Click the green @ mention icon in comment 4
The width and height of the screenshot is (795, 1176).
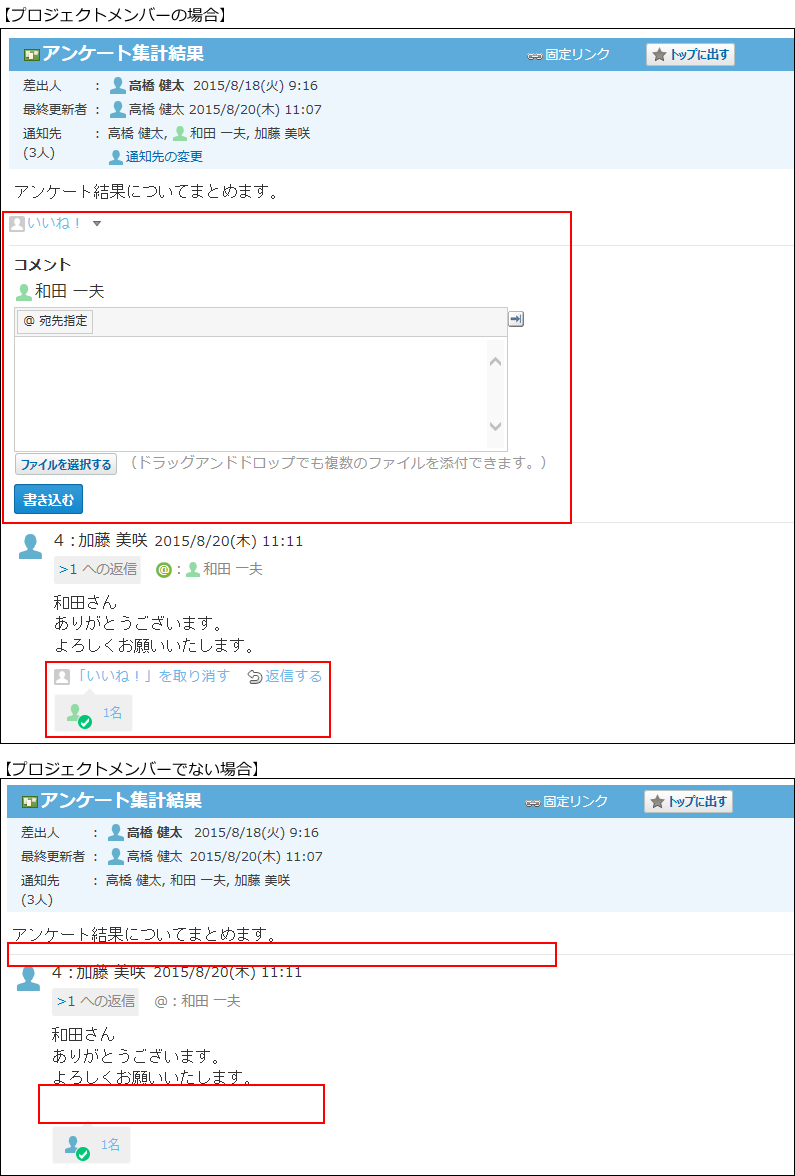click(x=164, y=570)
